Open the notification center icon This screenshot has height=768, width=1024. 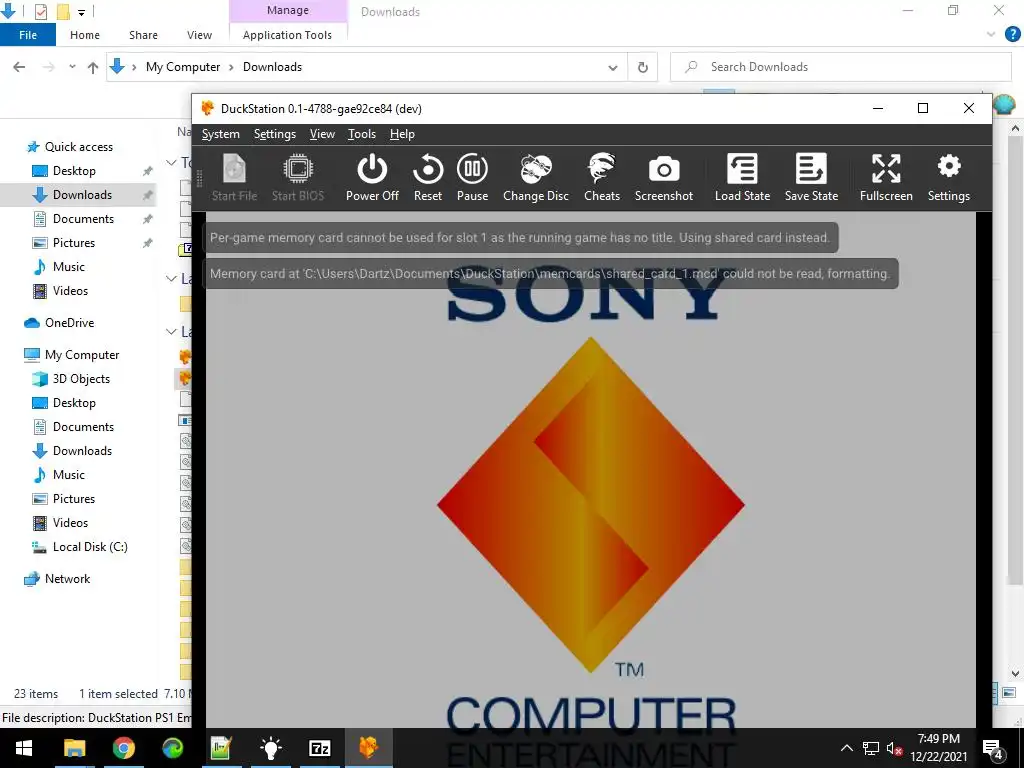(x=993, y=750)
